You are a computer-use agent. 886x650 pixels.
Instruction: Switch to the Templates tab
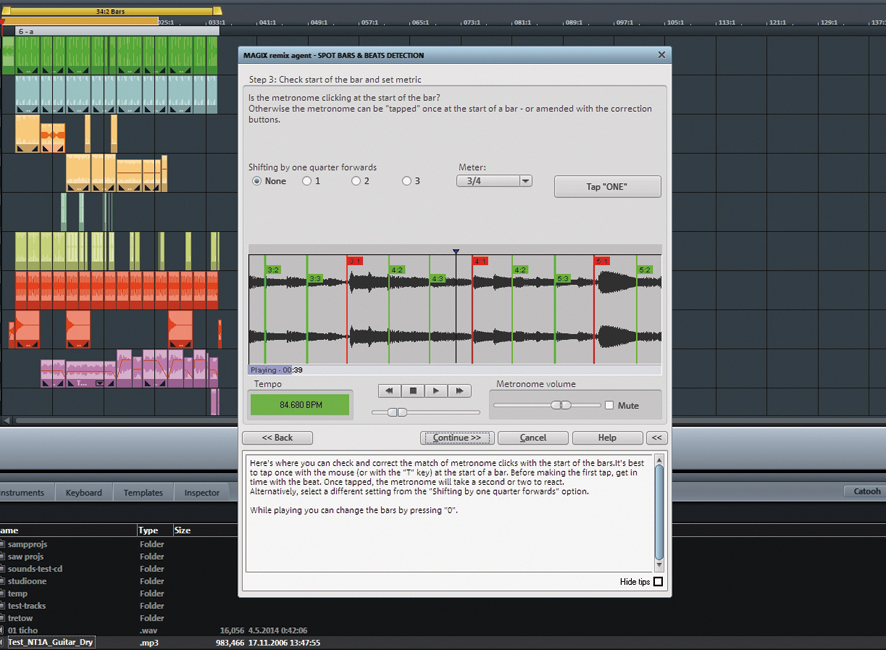[x=143, y=492]
